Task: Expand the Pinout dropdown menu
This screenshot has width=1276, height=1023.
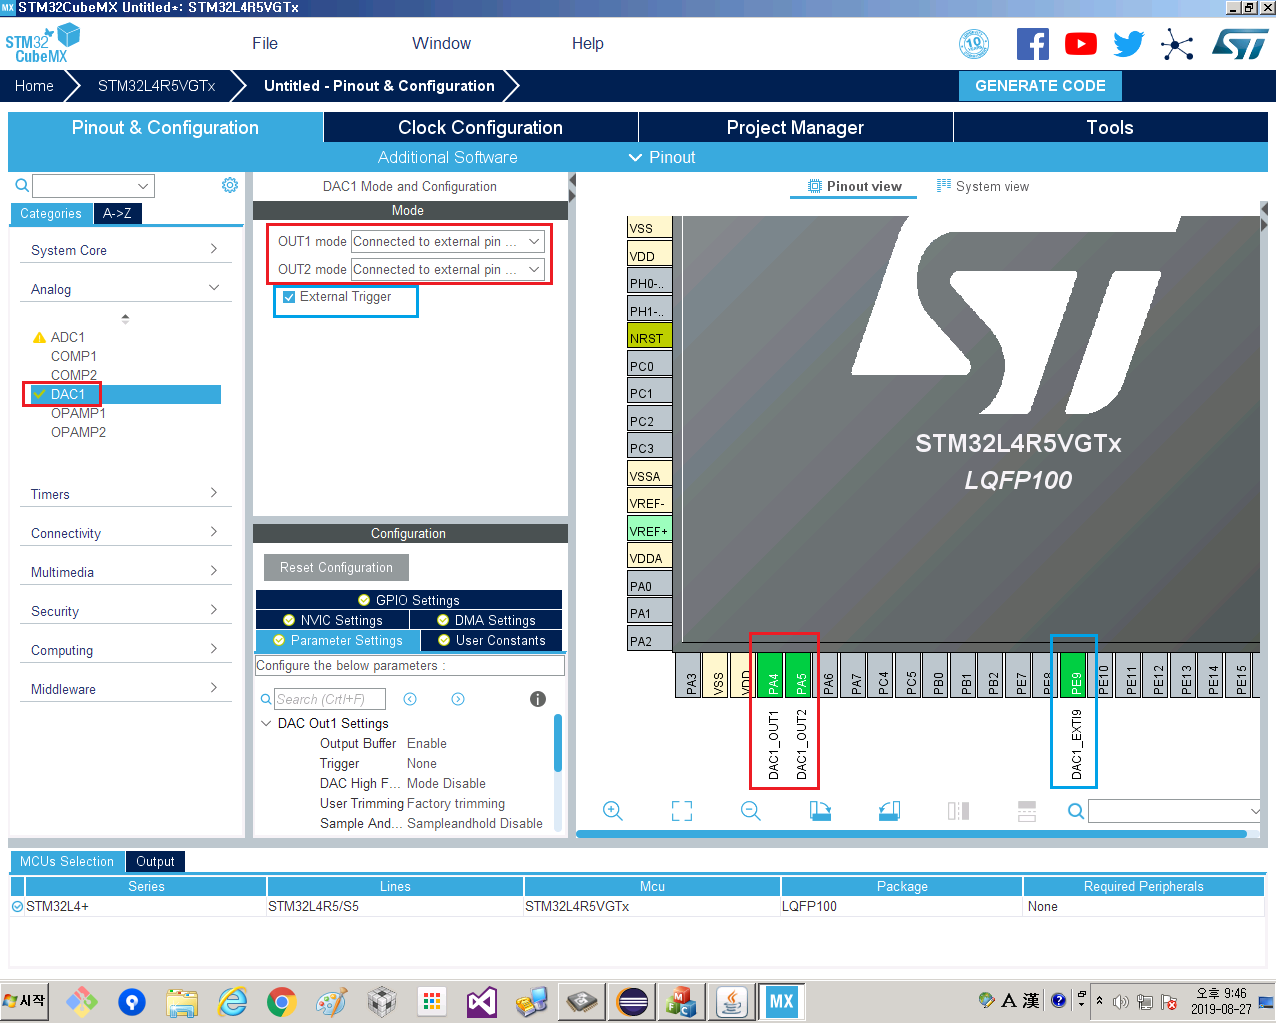Action: click(662, 157)
